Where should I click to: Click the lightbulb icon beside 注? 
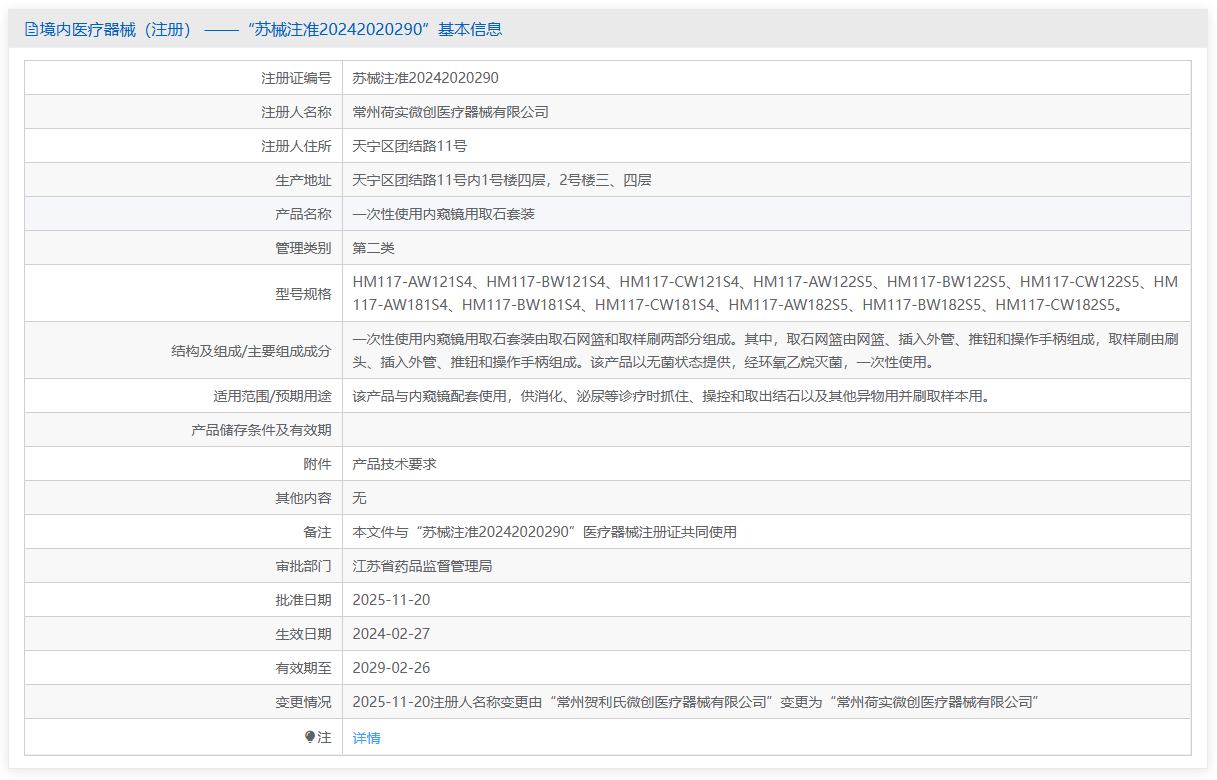310,738
